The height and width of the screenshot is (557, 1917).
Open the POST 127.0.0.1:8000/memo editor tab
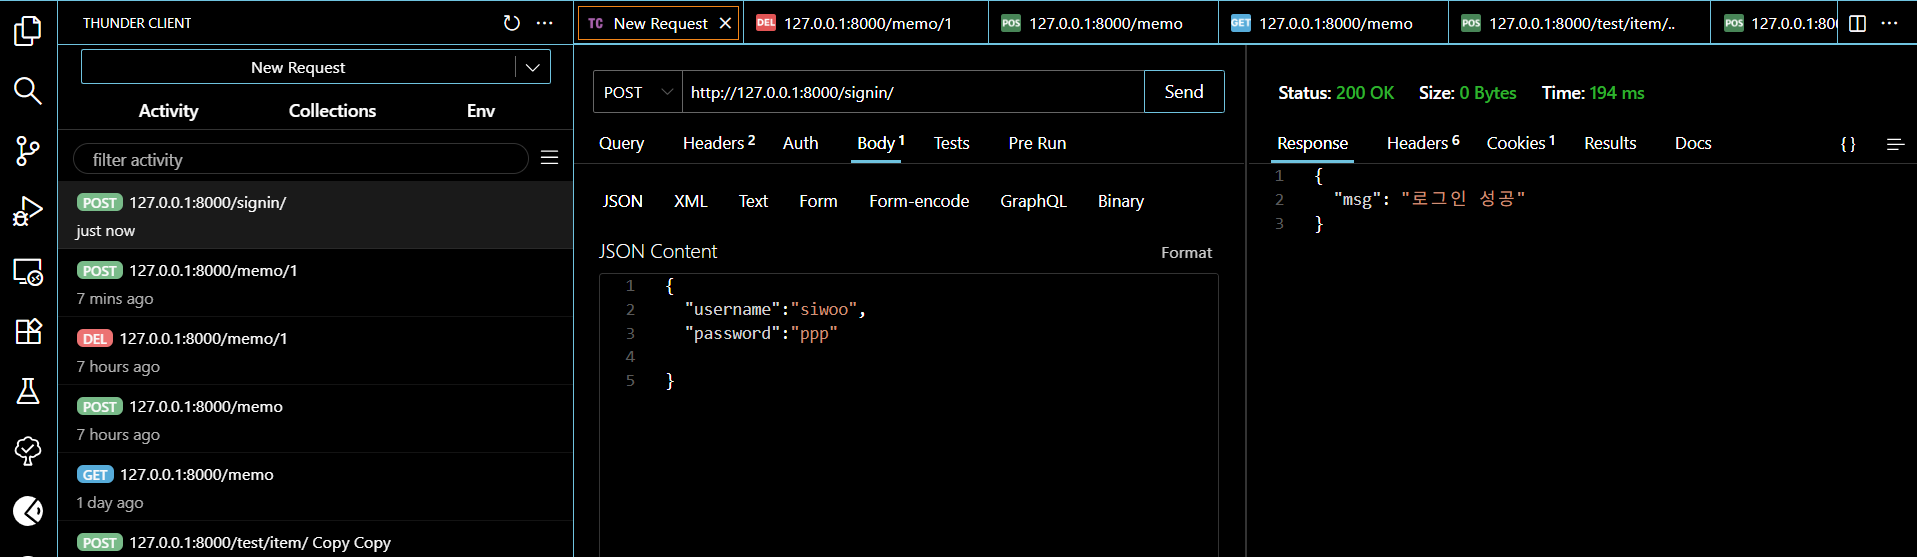1103,23
